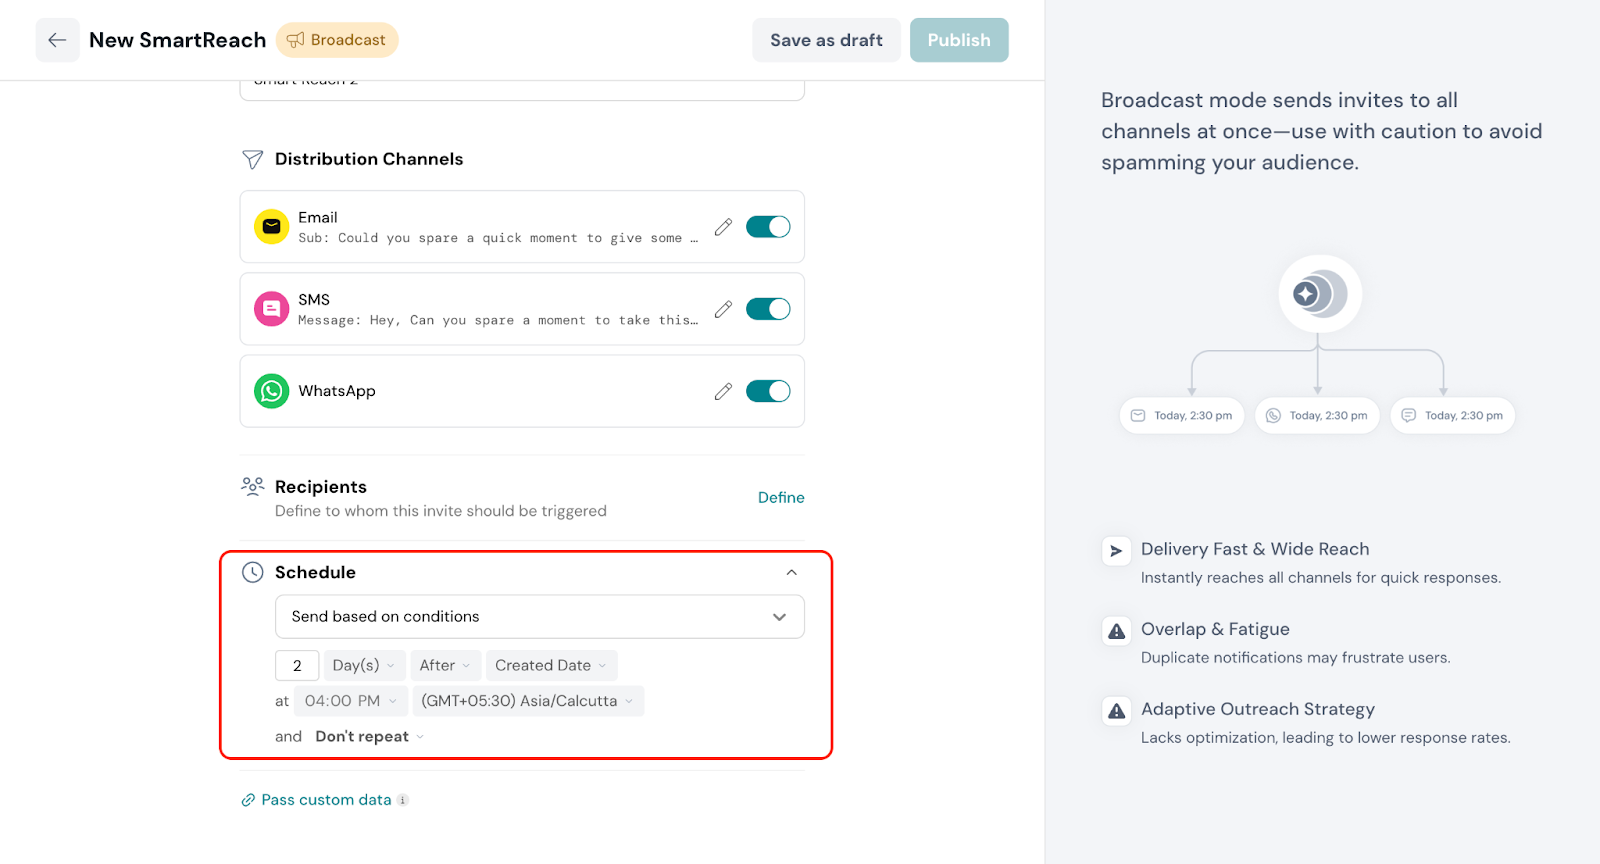
Task: Open the Don't repeat recurrence dropdown
Action: (x=369, y=737)
